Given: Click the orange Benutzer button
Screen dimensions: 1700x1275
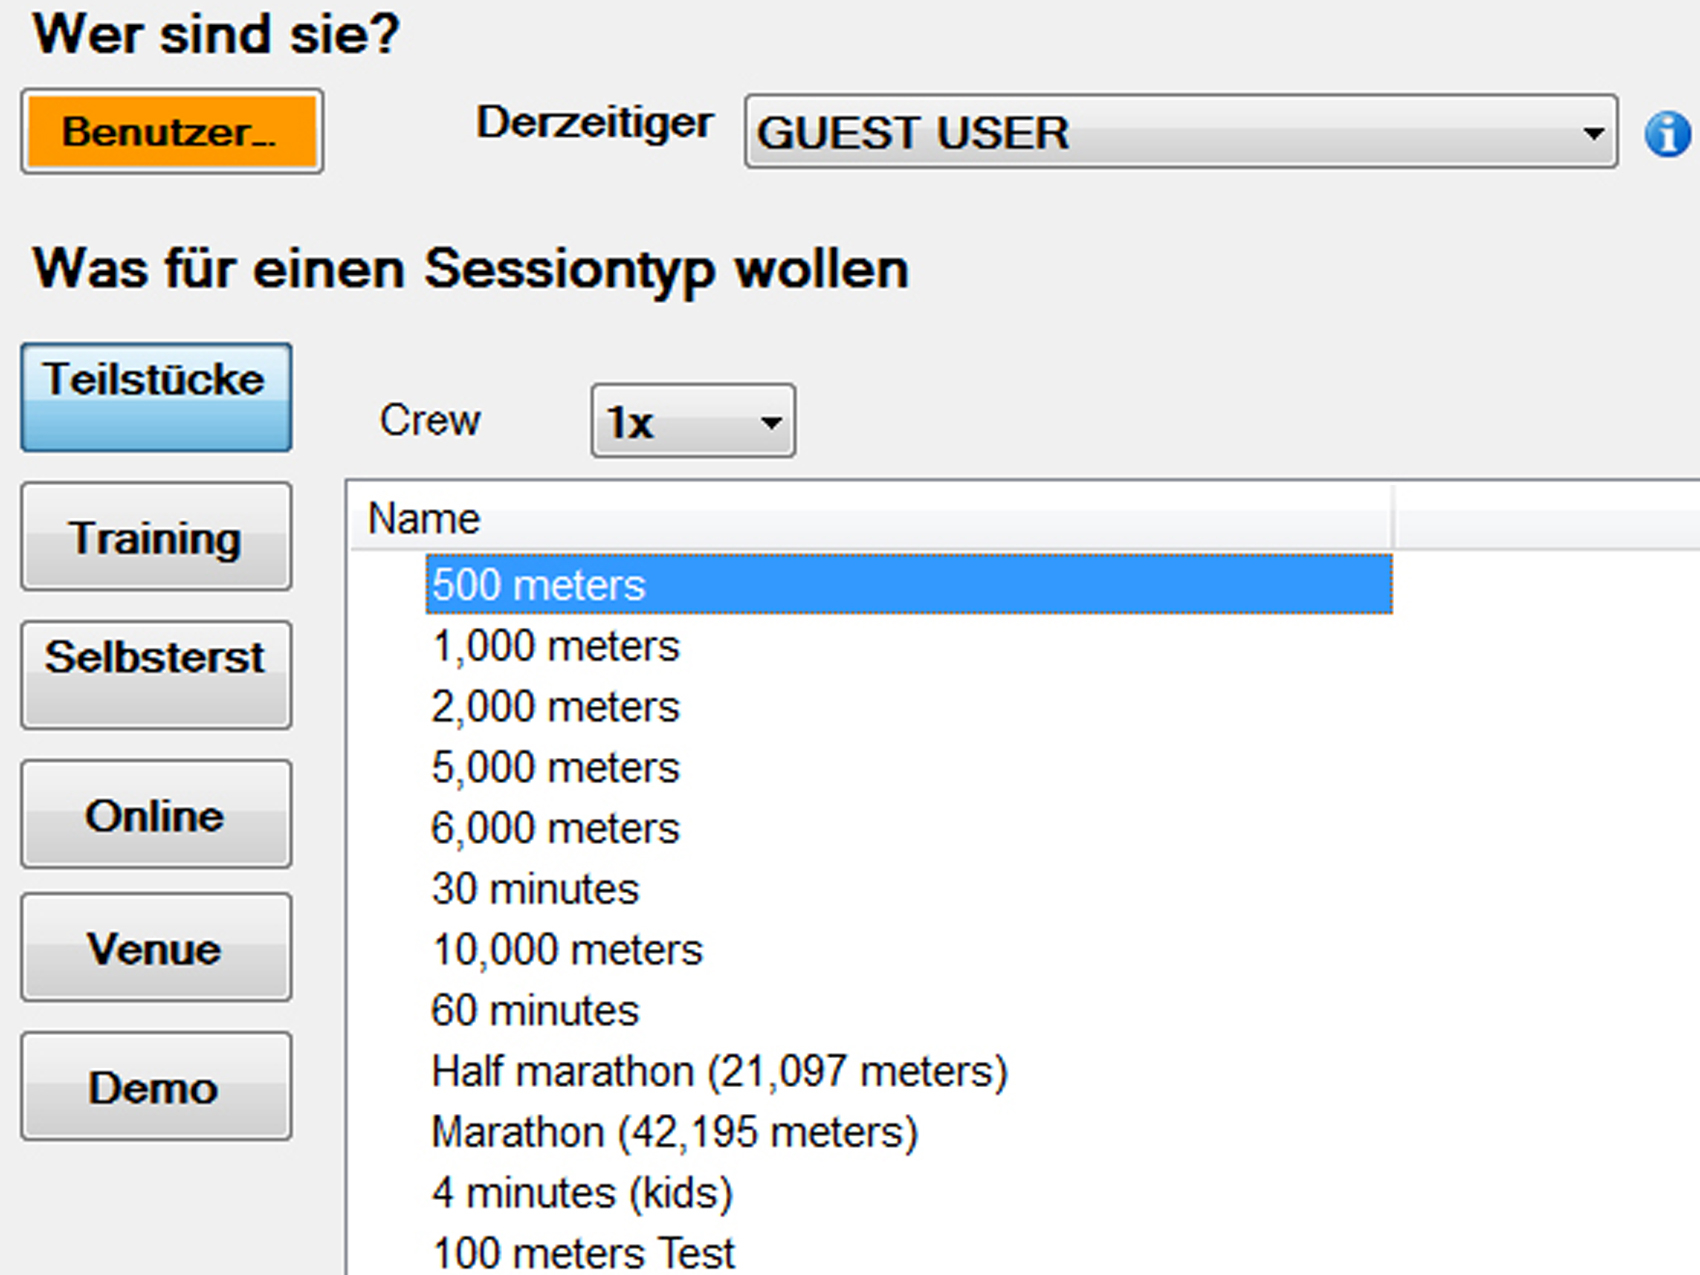Looking at the screenshot, I should point(170,131).
